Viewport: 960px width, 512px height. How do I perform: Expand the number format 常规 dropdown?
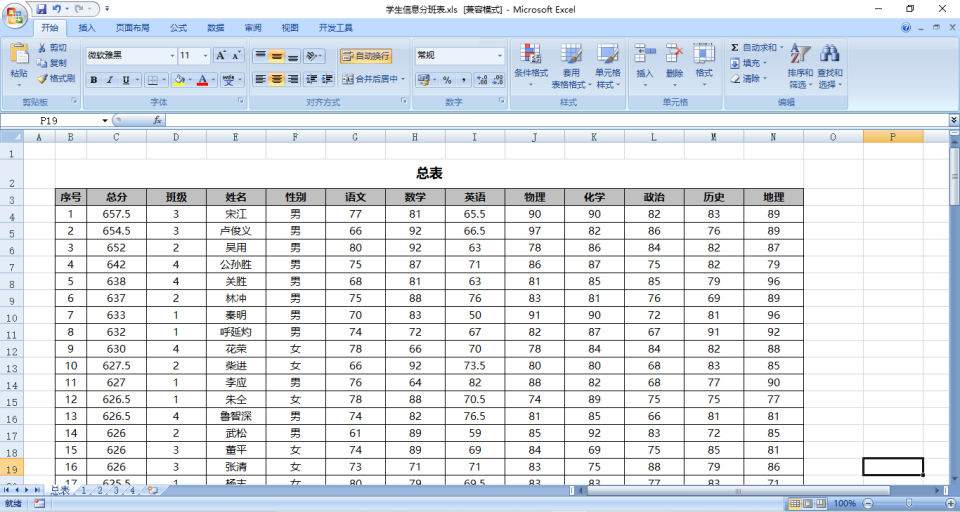pos(500,56)
